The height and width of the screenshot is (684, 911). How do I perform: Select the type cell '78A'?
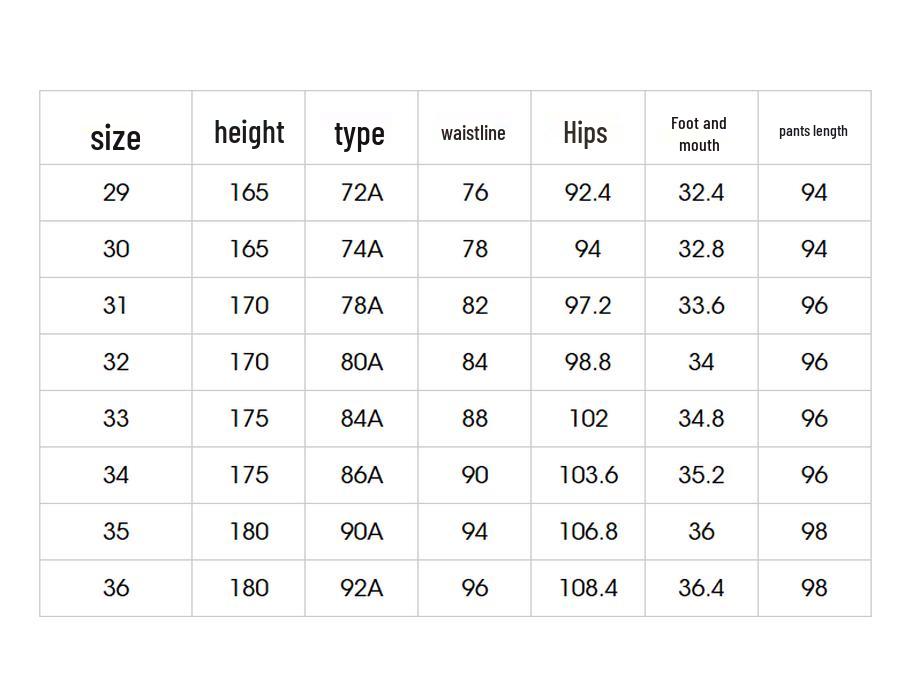coord(361,305)
